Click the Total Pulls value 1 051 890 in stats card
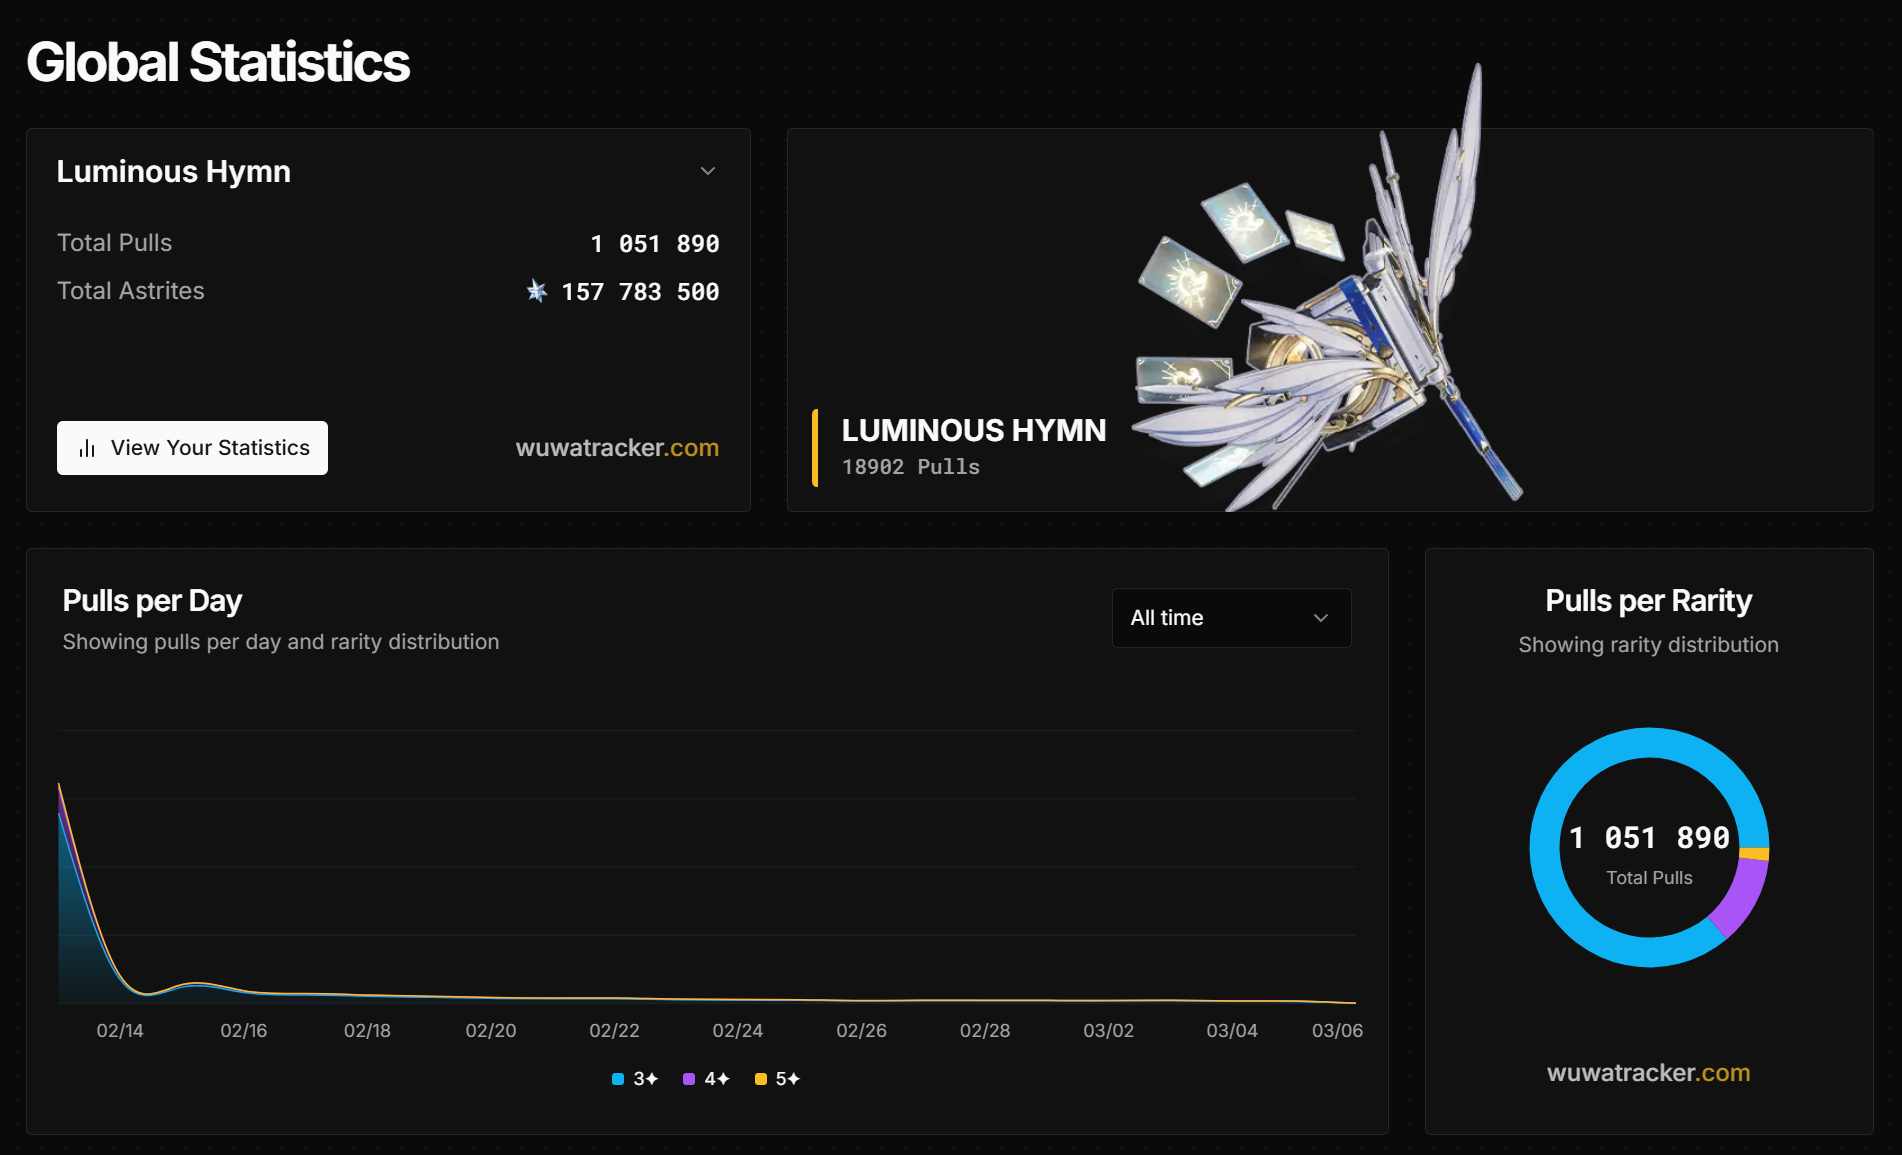This screenshot has height=1155, width=1902. click(654, 244)
